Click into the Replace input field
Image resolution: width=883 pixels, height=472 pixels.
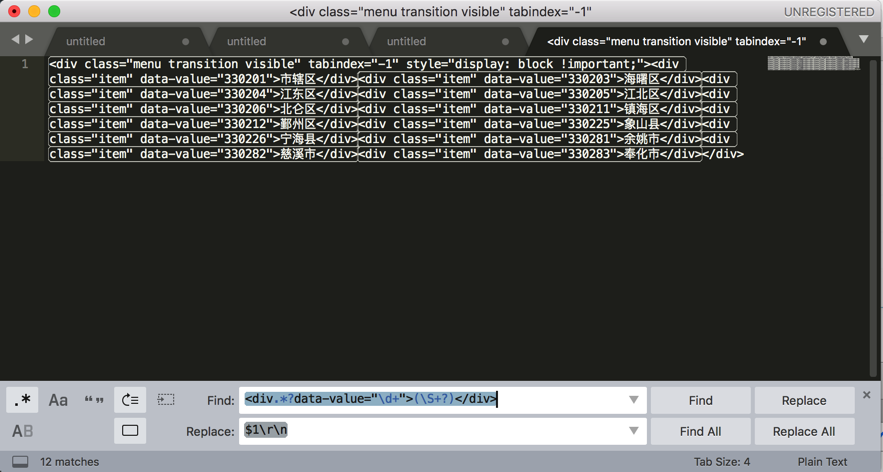[x=430, y=431]
